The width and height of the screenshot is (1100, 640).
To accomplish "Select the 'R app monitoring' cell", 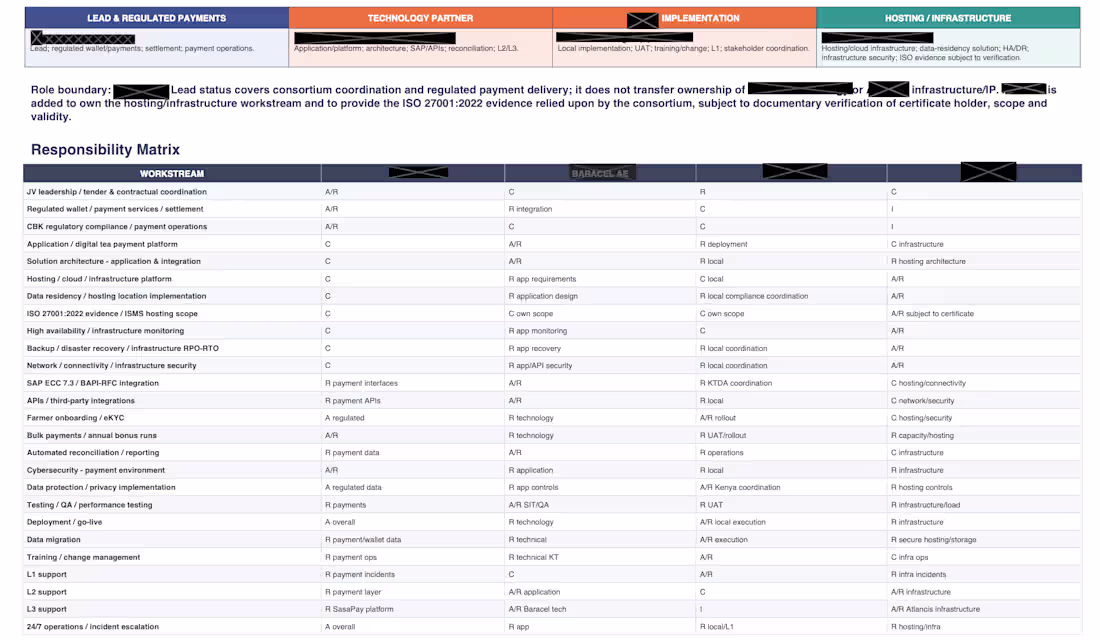I will pyautogui.click(x=538, y=331).
